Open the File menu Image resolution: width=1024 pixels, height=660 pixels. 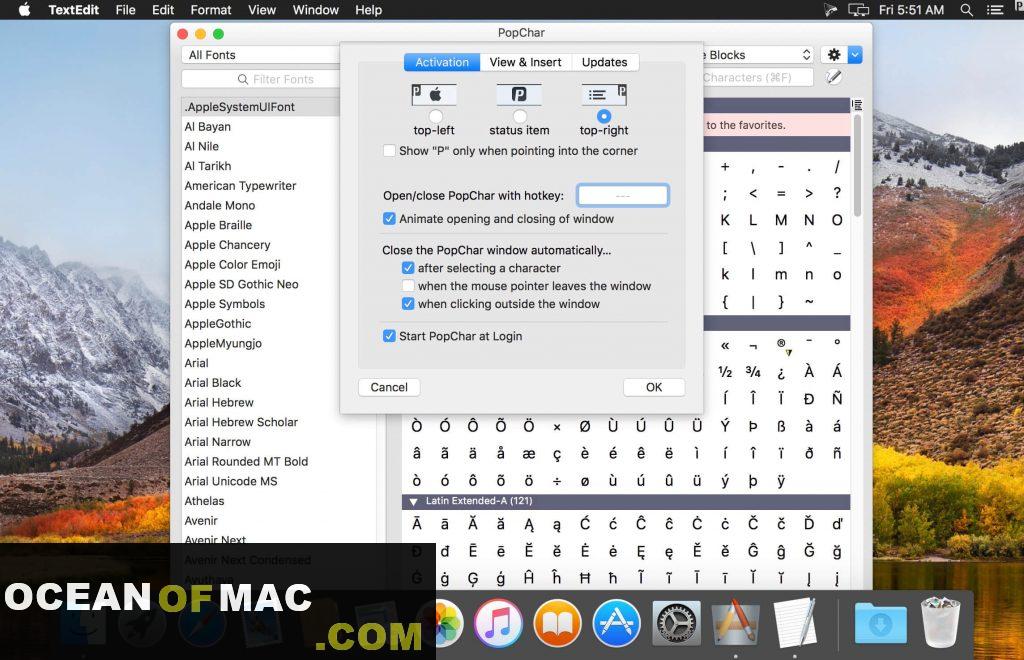point(125,10)
